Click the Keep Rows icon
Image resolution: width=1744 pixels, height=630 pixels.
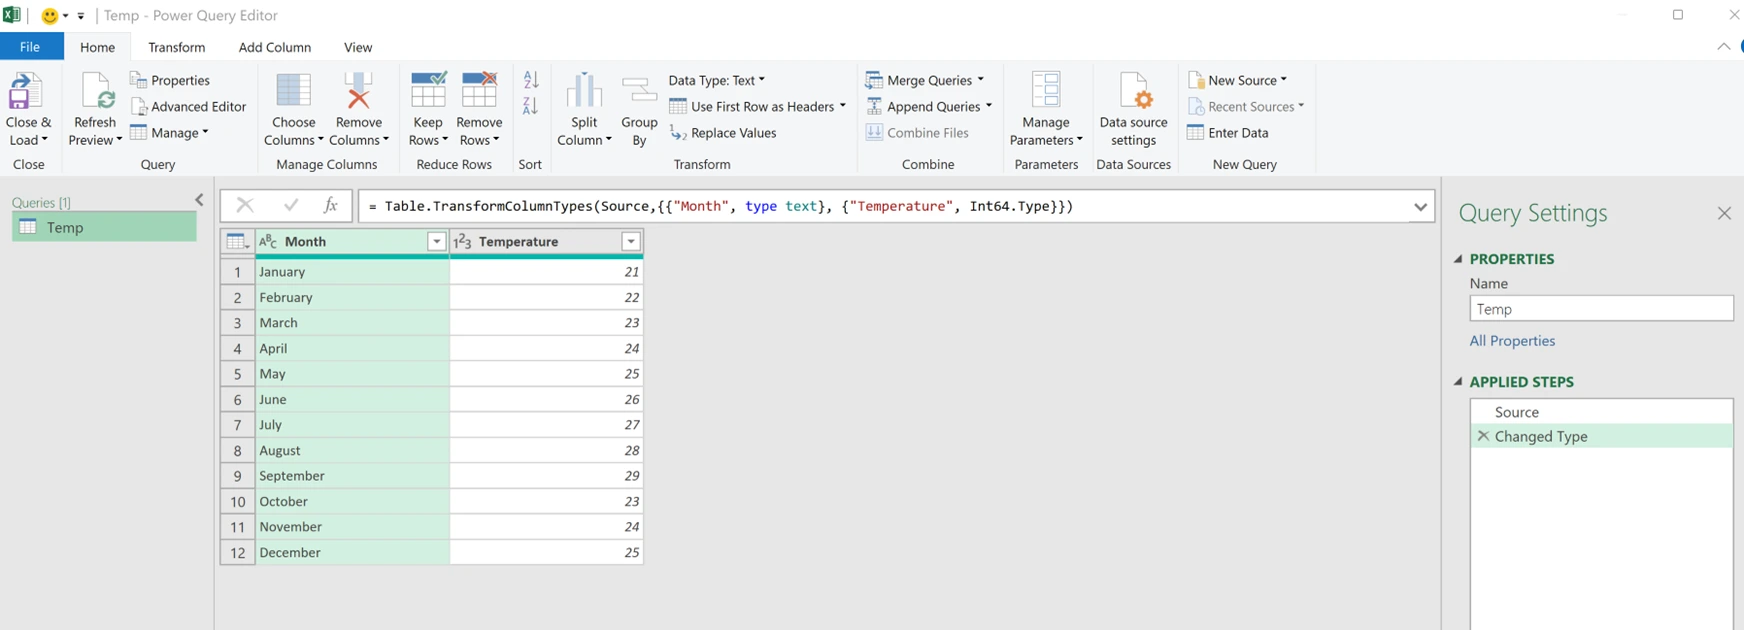coord(428,91)
